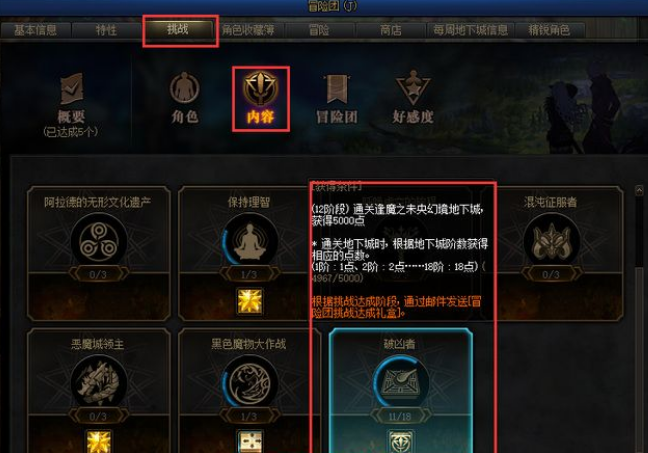Switch to the 挑战 tab
648x453 pixels.
[x=178, y=29]
